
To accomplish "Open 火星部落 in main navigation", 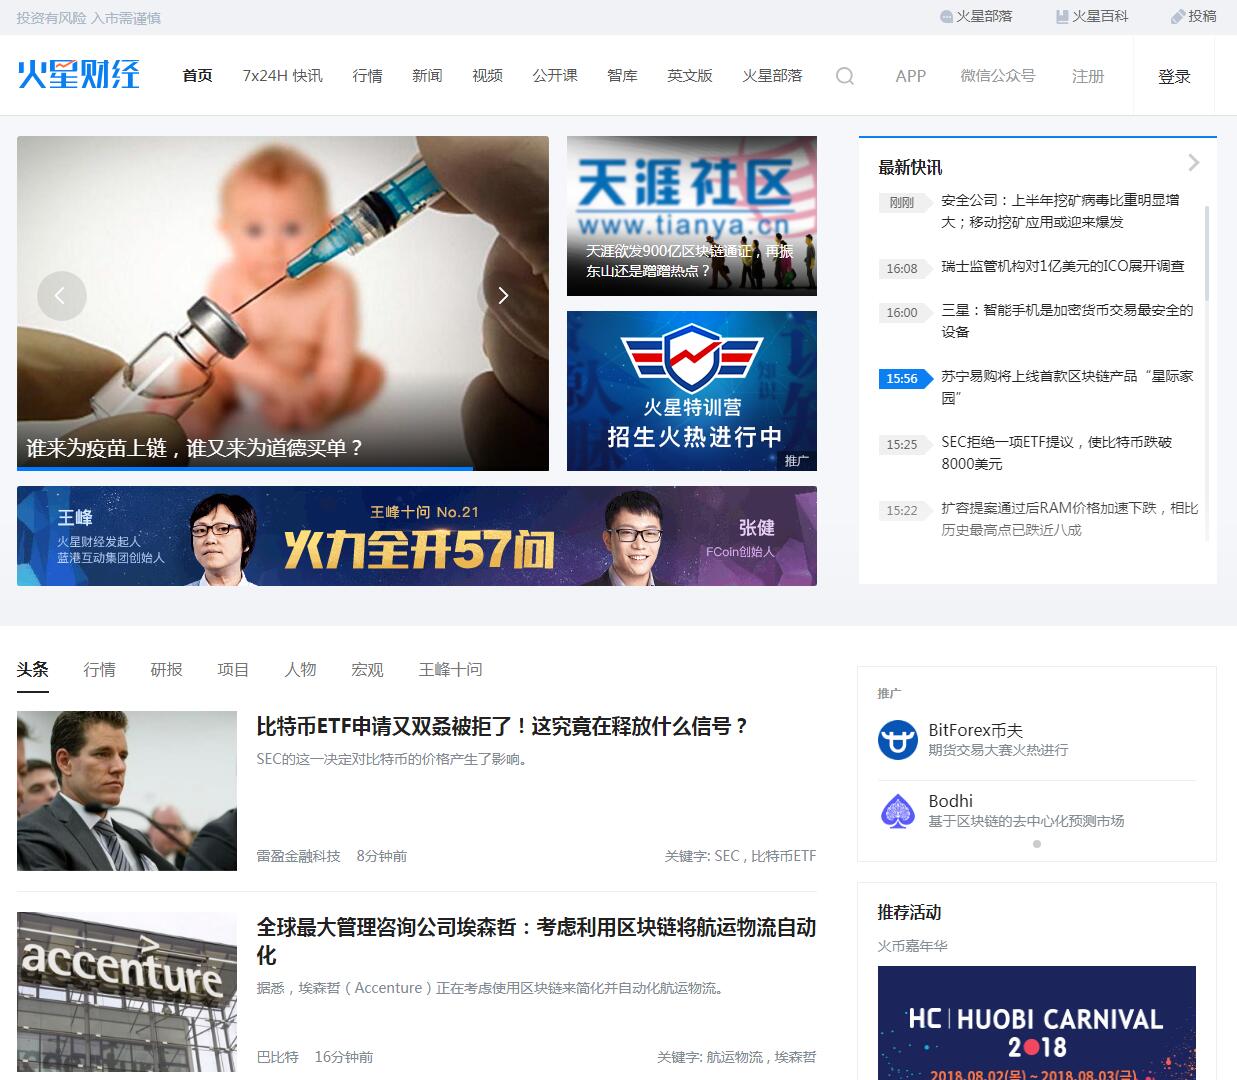I will 772,76.
